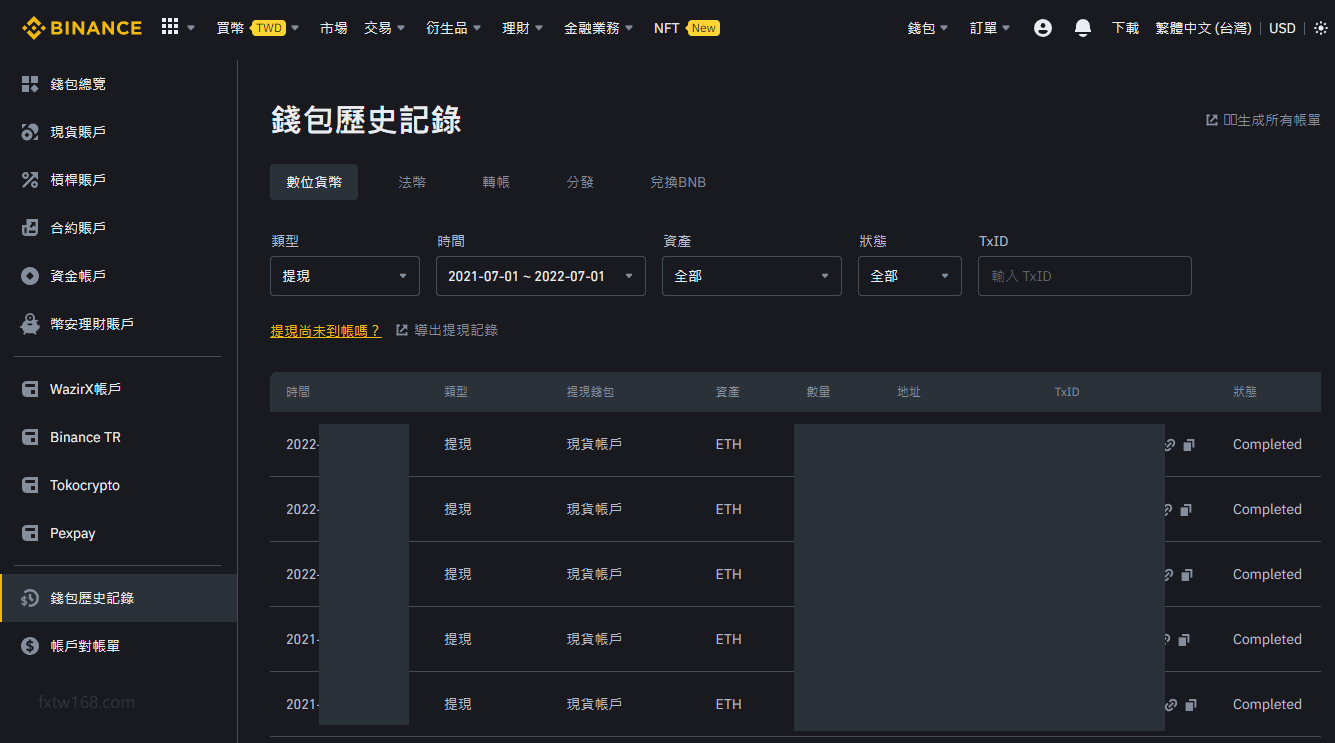The width and height of the screenshot is (1335, 743).
Task: Open the 狀態 status dropdown
Action: pyautogui.click(x=909, y=275)
